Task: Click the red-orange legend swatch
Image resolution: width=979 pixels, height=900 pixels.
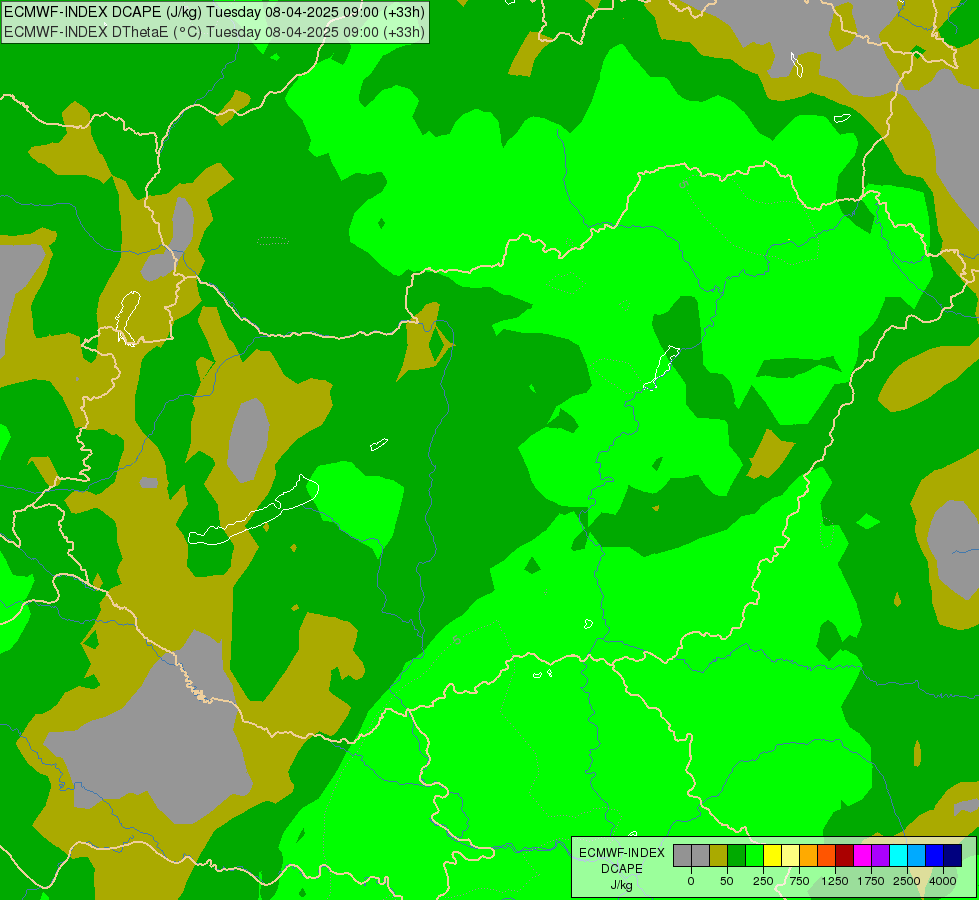Action: pos(827,856)
